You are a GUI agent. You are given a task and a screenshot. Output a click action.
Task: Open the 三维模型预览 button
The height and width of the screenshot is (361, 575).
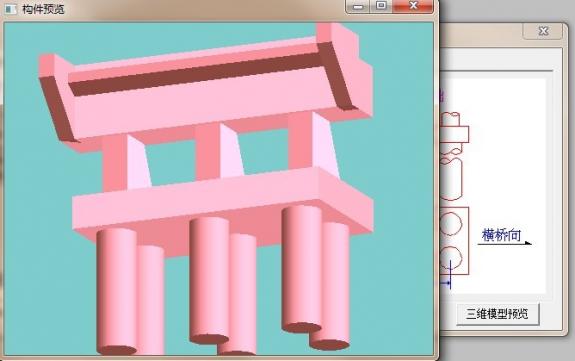(497, 314)
